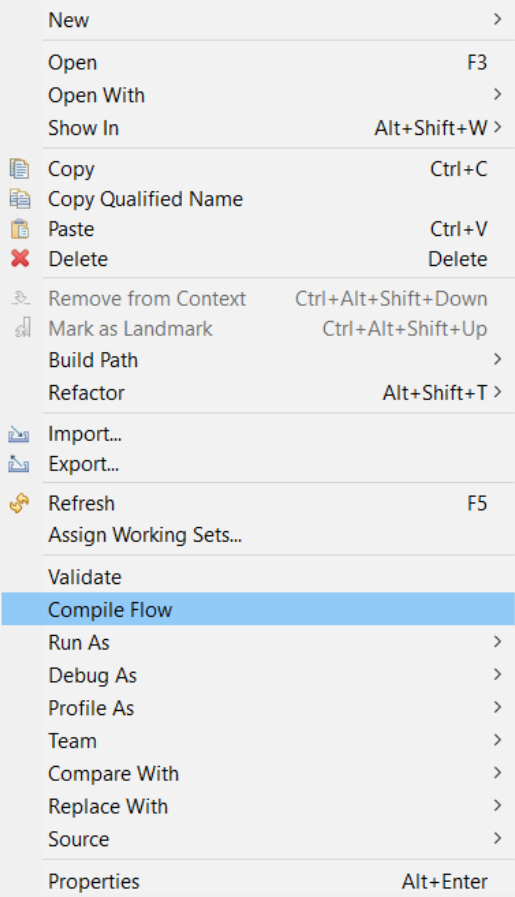Image resolution: width=515 pixels, height=897 pixels.
Task: Click the Copy icon
Action: coord(19,169)
